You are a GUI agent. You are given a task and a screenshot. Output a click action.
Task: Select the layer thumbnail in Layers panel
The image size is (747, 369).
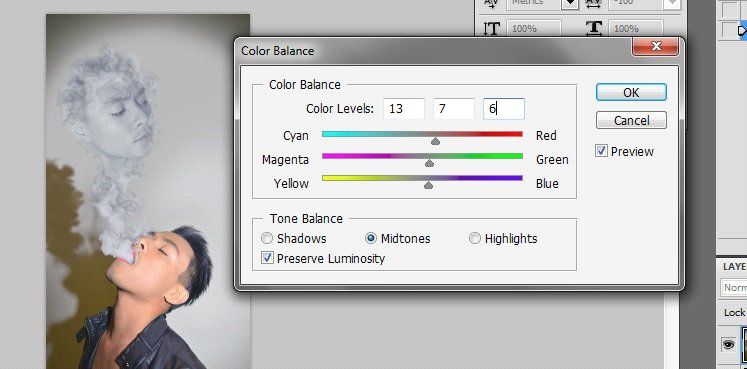[744, 343]
